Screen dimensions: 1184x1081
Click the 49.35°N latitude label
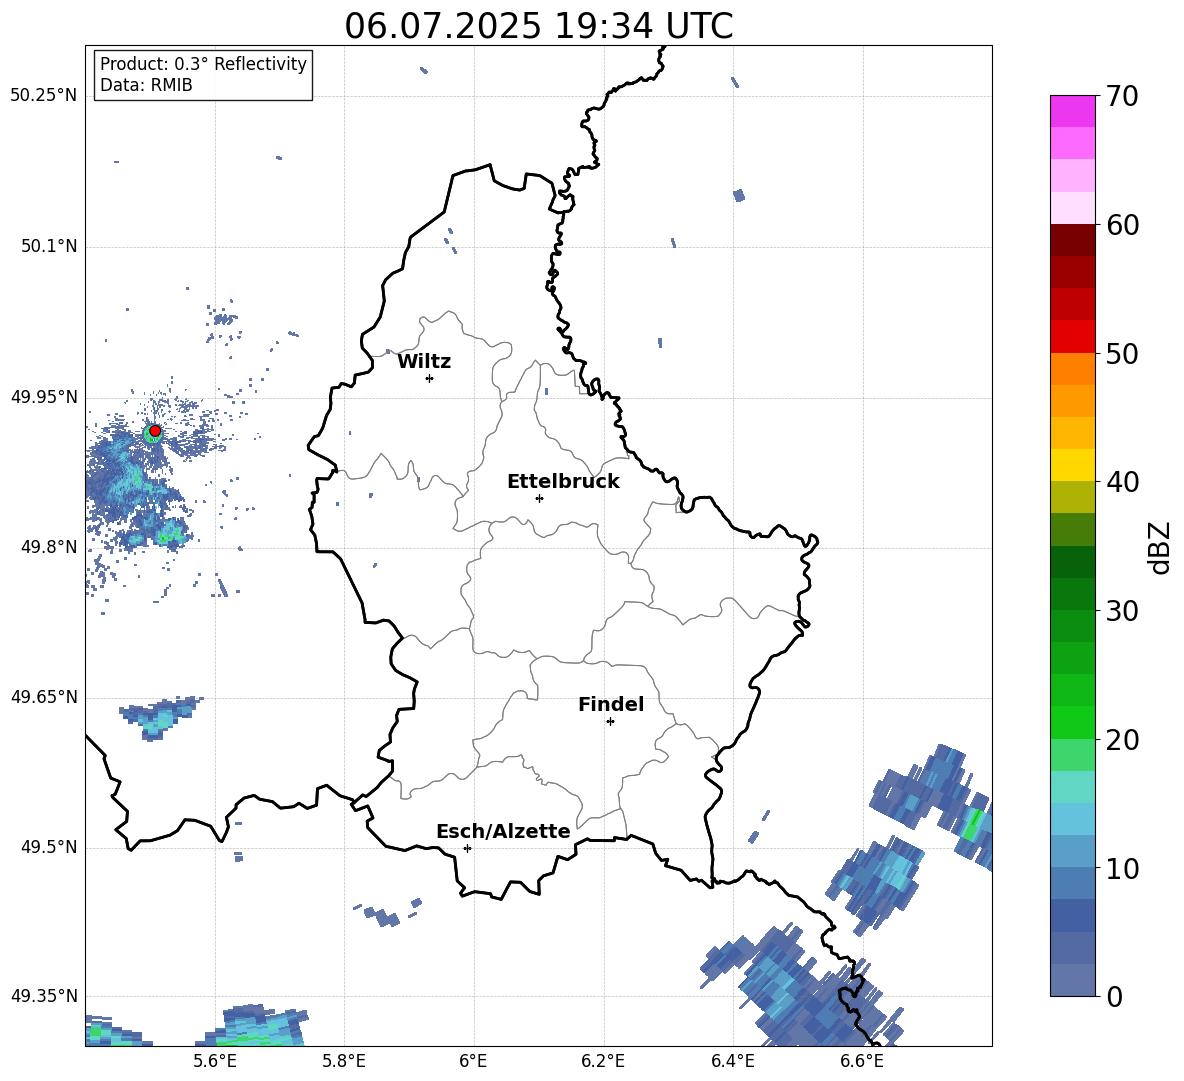tap(44, 996)
